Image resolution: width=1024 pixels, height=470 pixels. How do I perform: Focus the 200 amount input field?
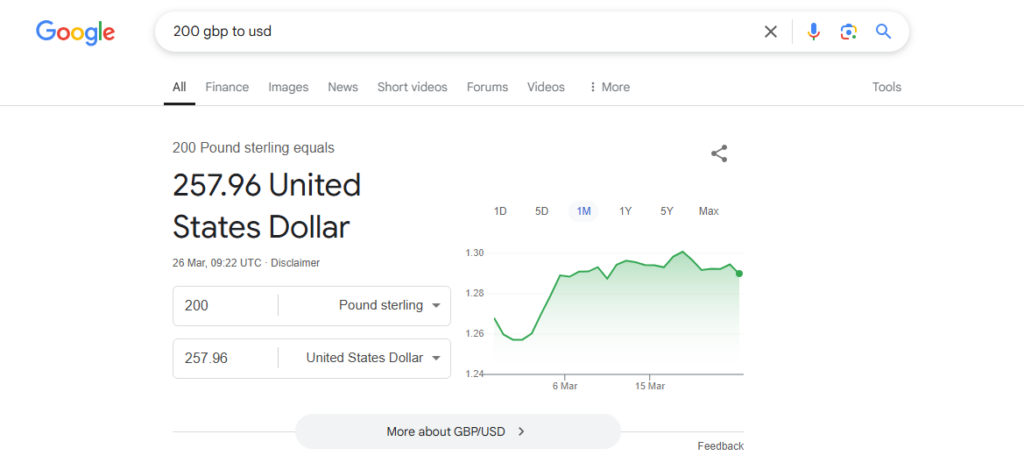coord(225,306)
